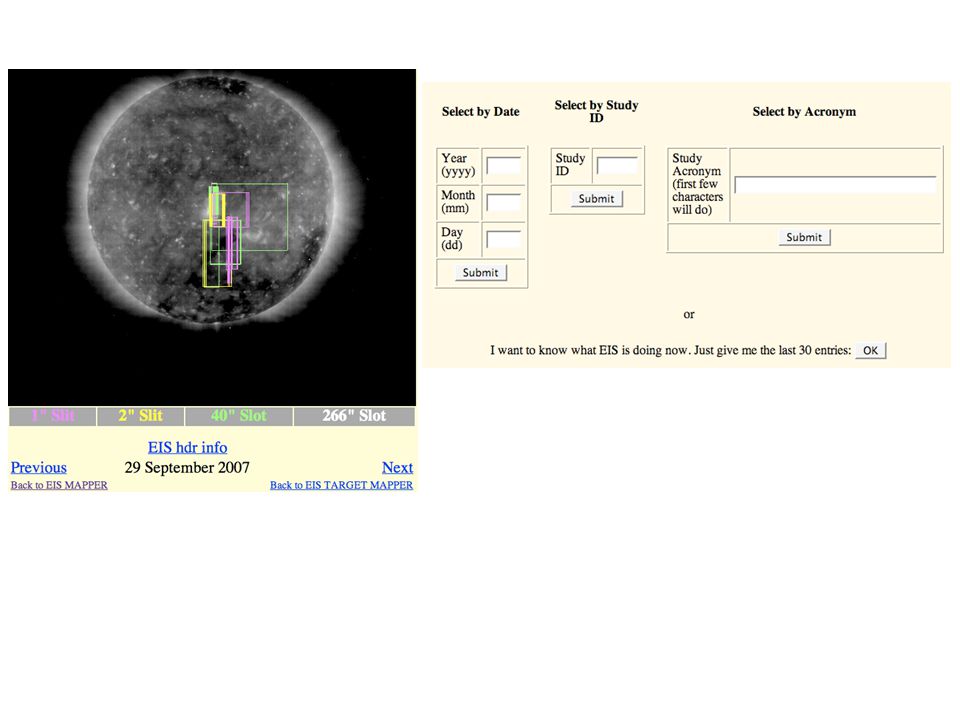The image size is (960, 720).
Task: Click the Day (dd) input field
Action: tap(503, 239)
